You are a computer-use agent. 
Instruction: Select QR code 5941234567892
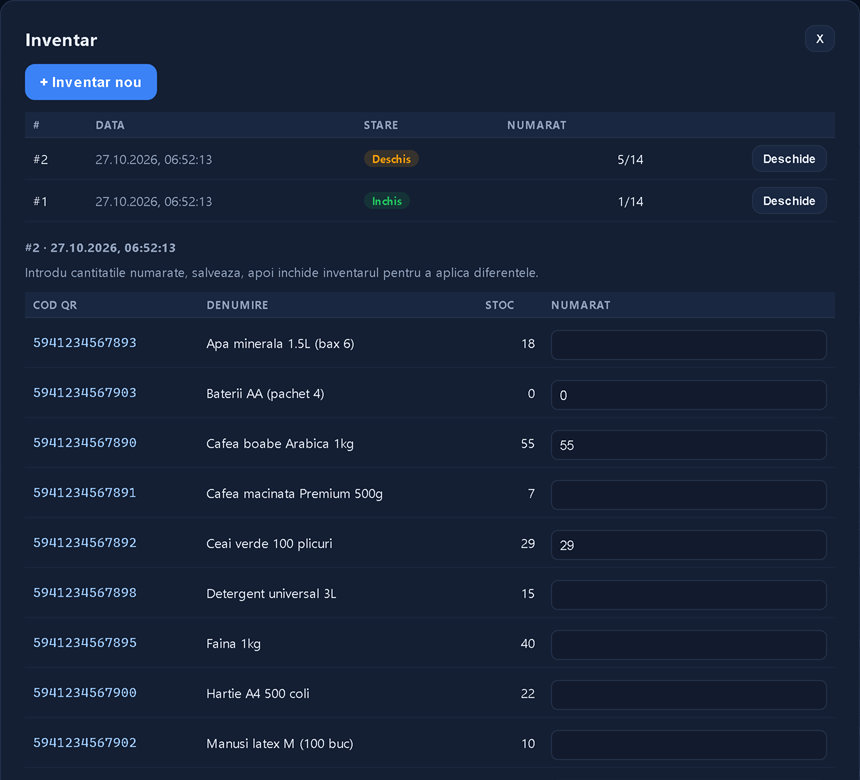coord(85,542)
